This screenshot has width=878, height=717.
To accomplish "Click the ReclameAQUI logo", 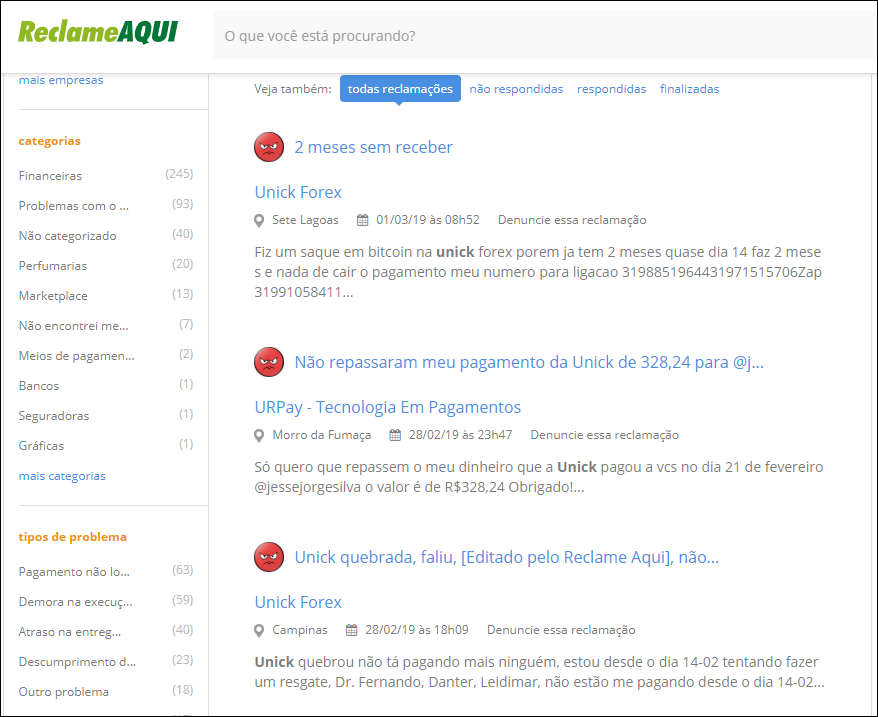I will [x=98, y=32].
